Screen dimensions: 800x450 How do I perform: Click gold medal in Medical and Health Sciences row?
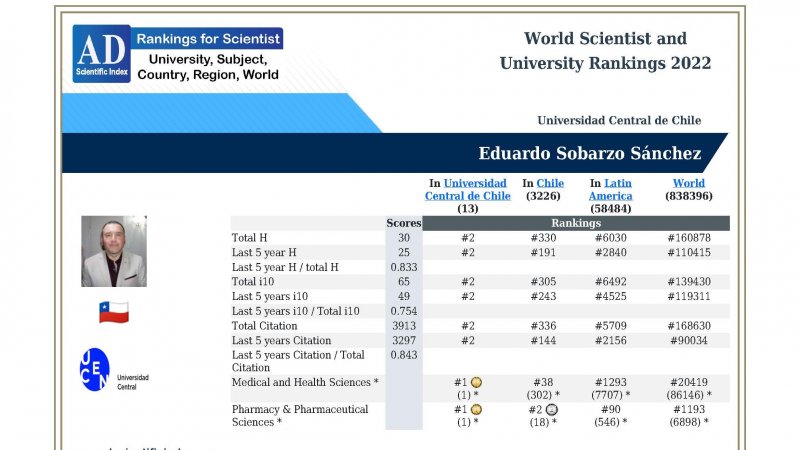(477, 382)
